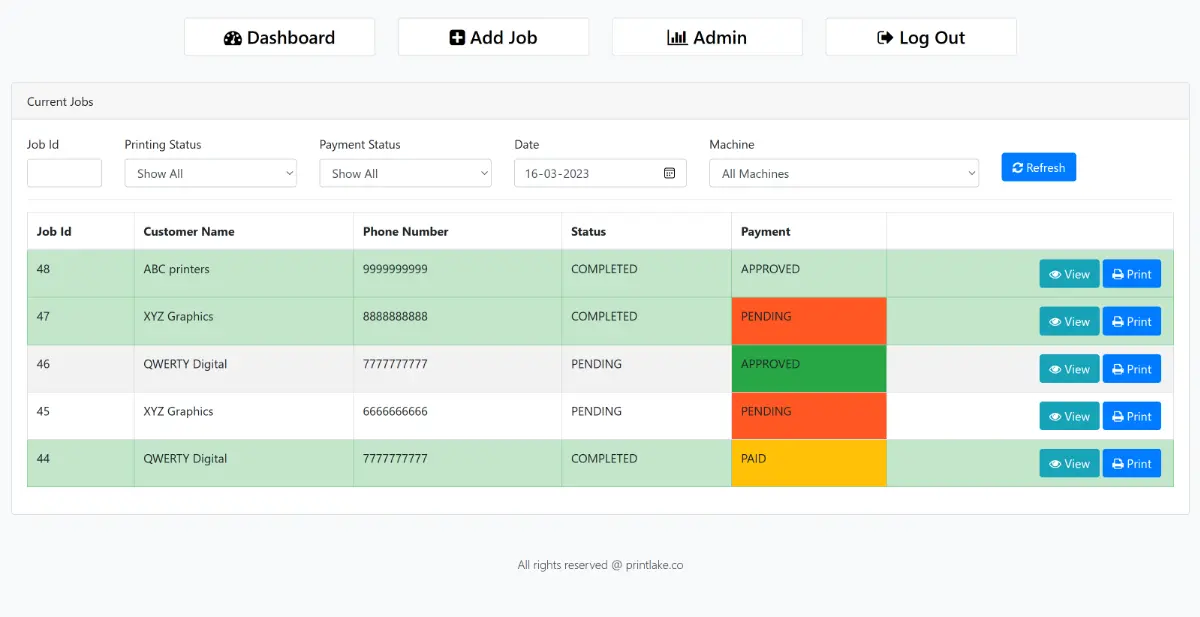Viewport: 1200px width, 617px height.
Task: View details of job 46 QWERTY Digital
Action: click(1068, 368)
